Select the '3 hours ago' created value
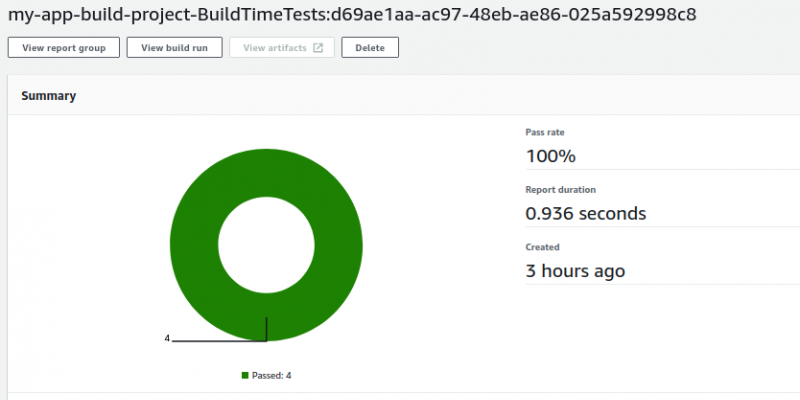 click(575, 271)
